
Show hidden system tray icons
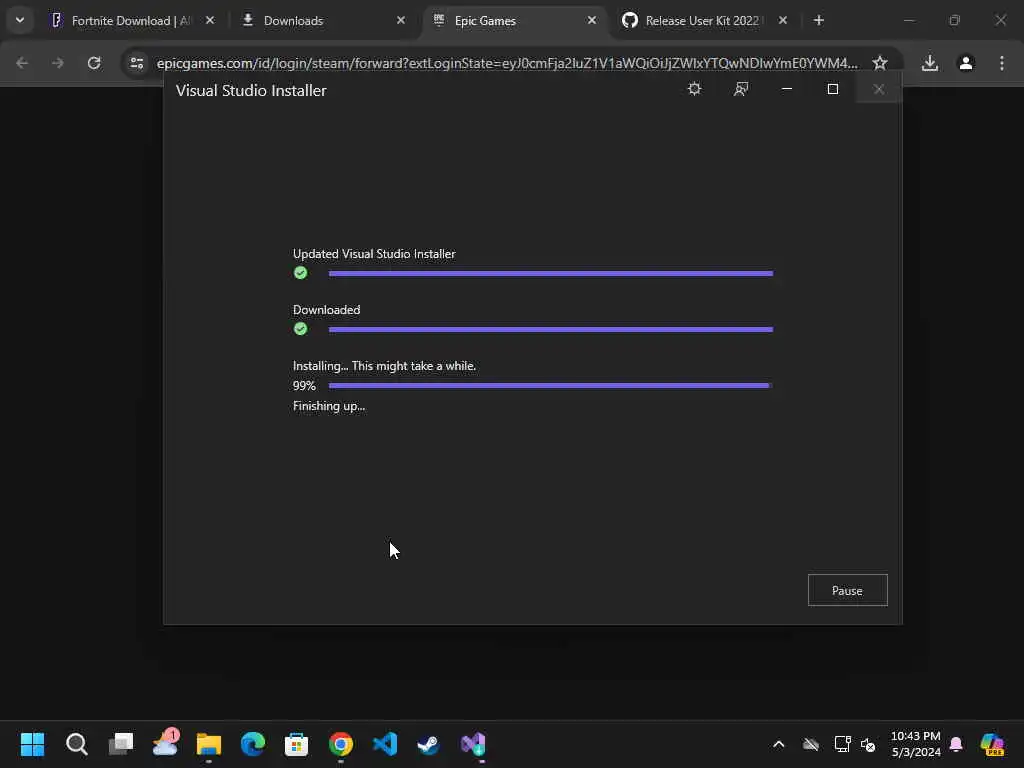pos(778,744)
